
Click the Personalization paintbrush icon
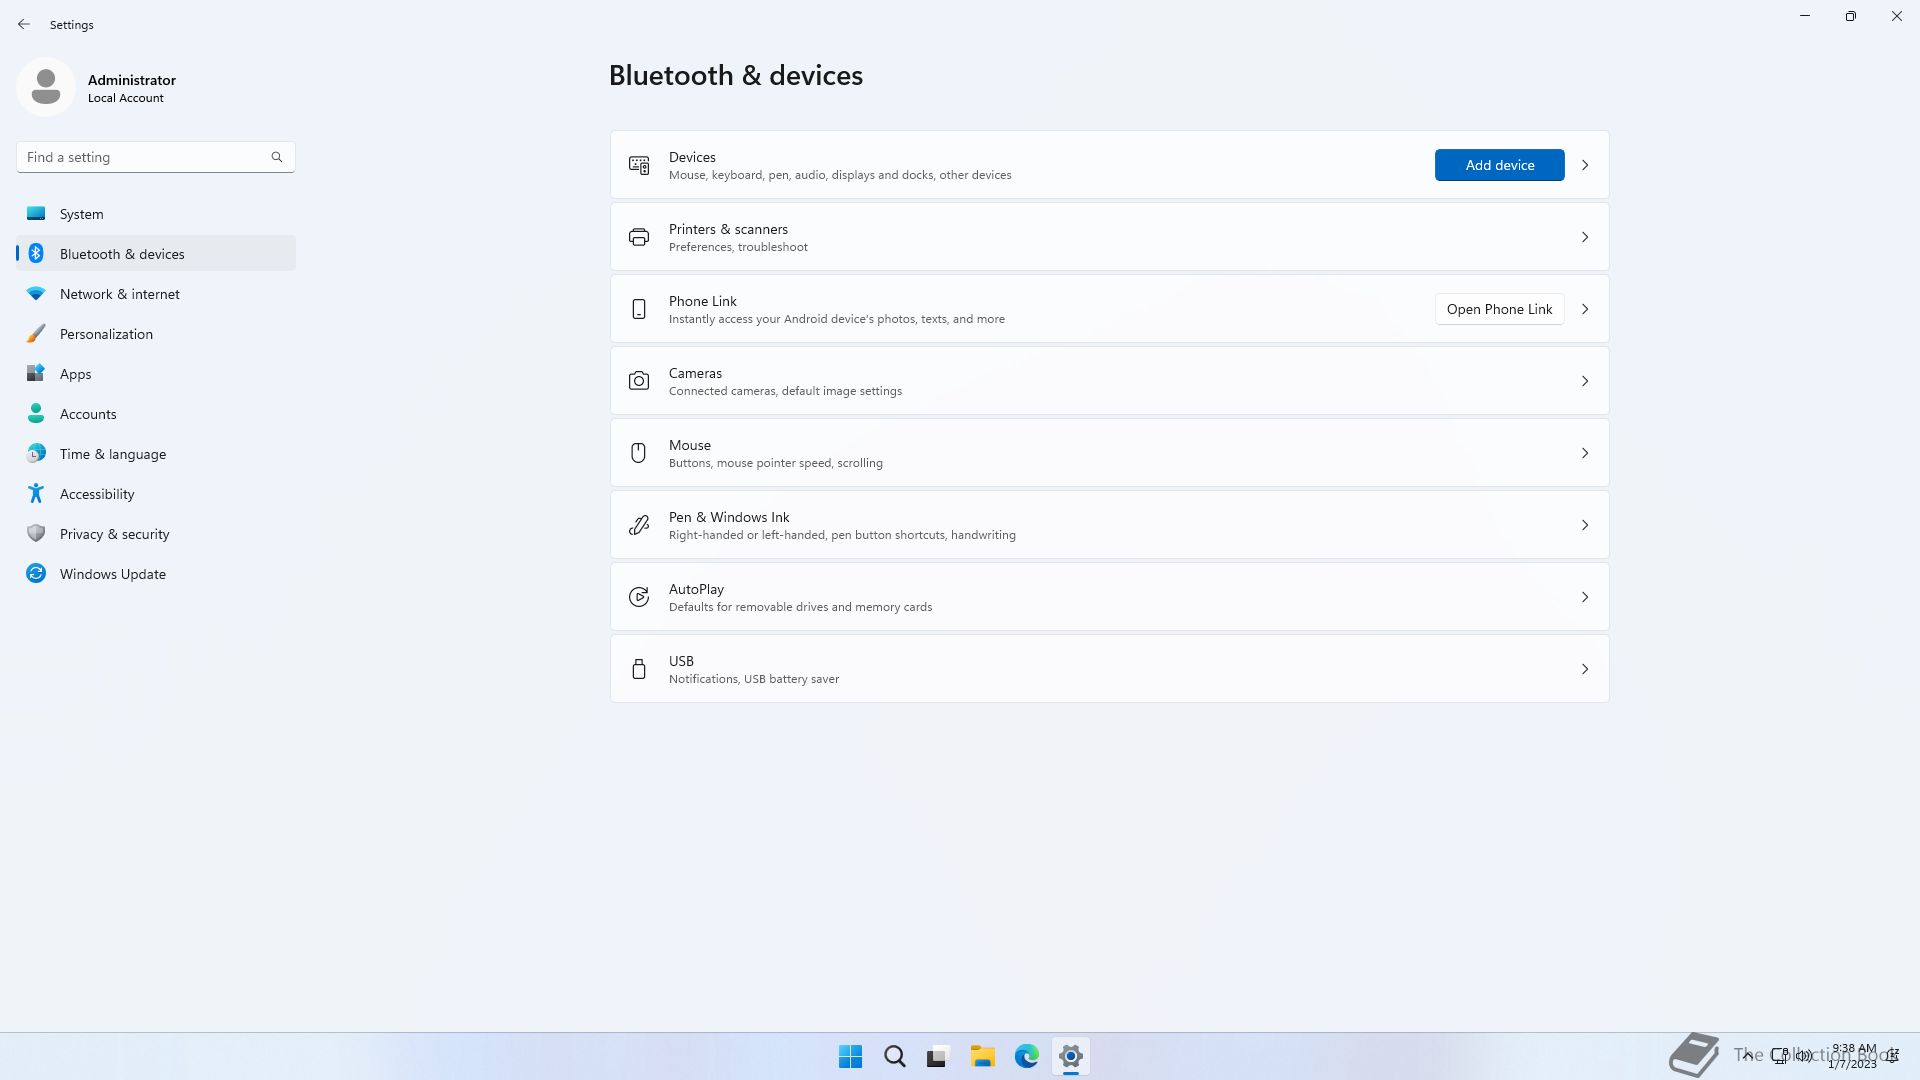point(36,334)
